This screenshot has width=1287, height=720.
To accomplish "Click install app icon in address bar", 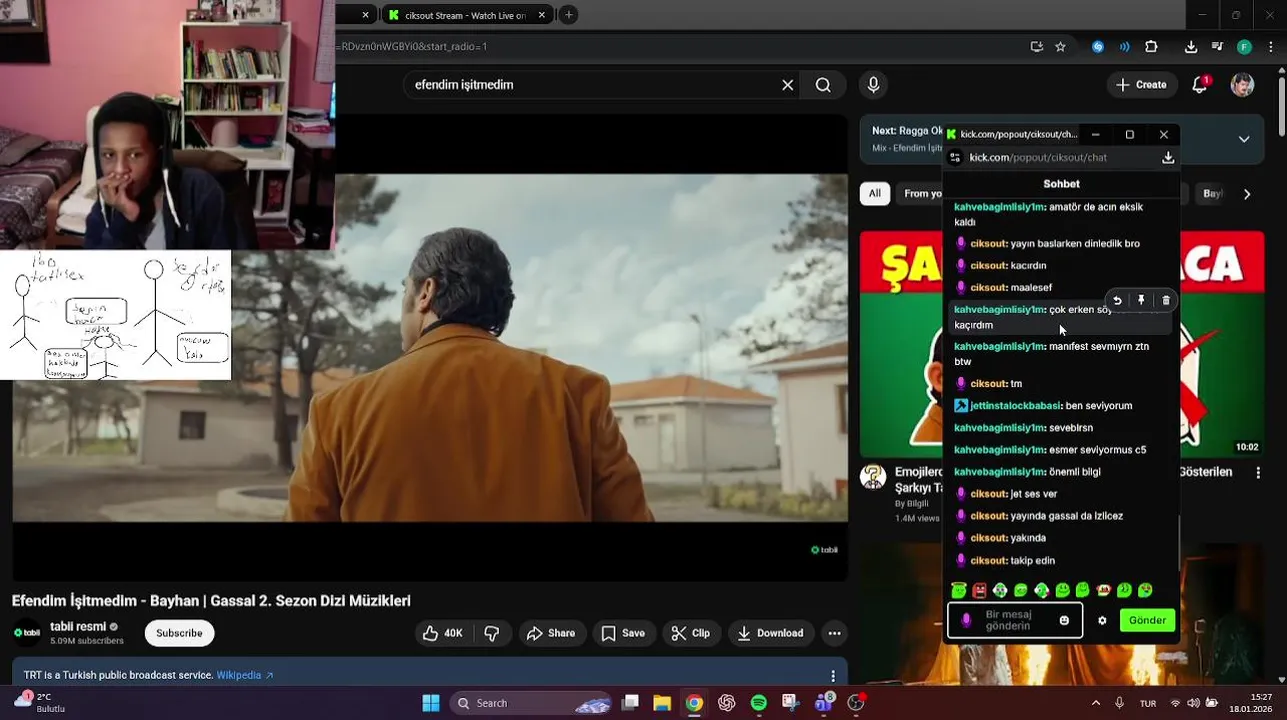I will pyautogui.click(x=1036, y=46).
